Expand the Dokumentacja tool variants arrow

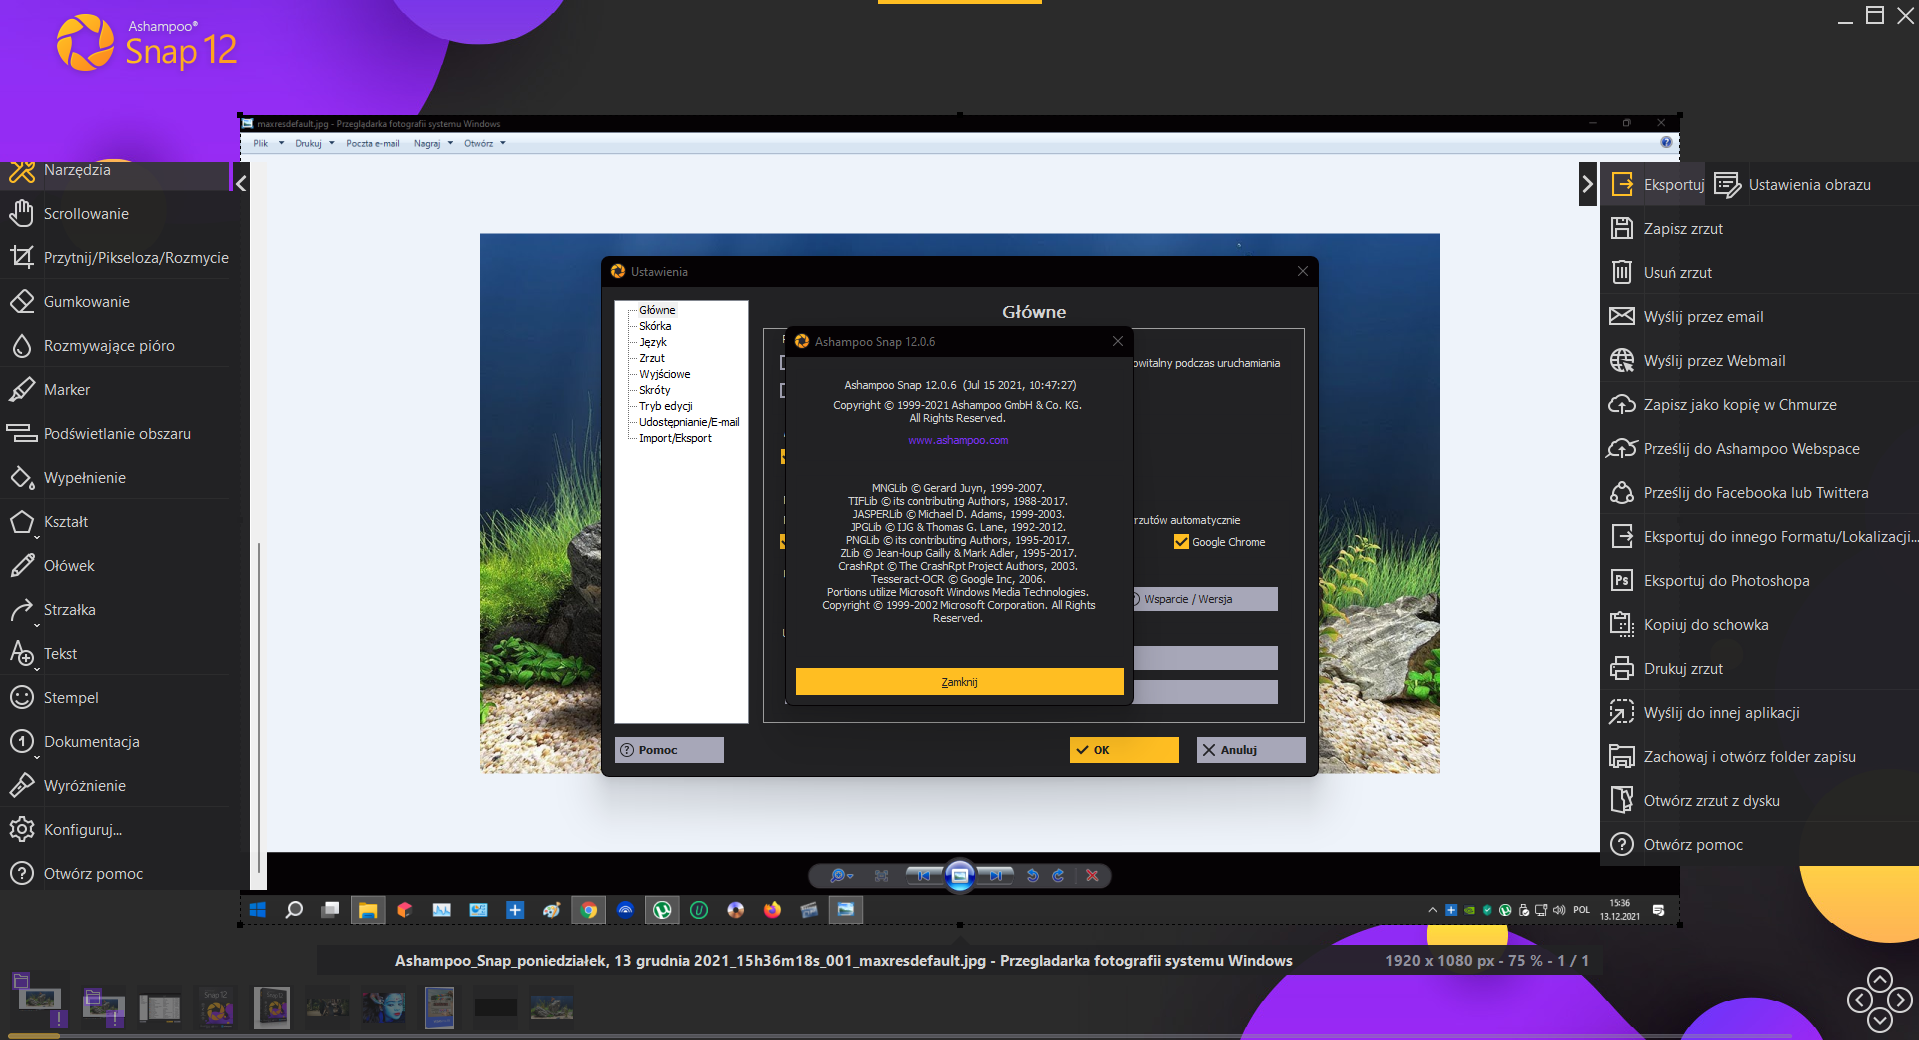pos(37,757)
